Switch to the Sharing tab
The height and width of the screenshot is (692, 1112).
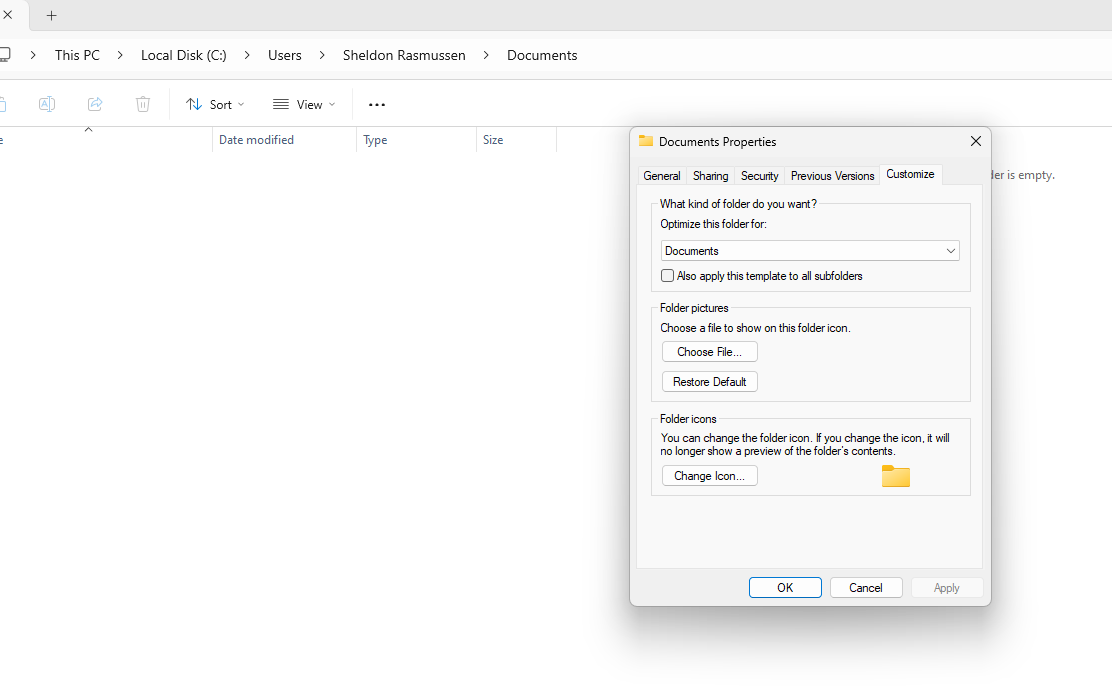point(710,175)
